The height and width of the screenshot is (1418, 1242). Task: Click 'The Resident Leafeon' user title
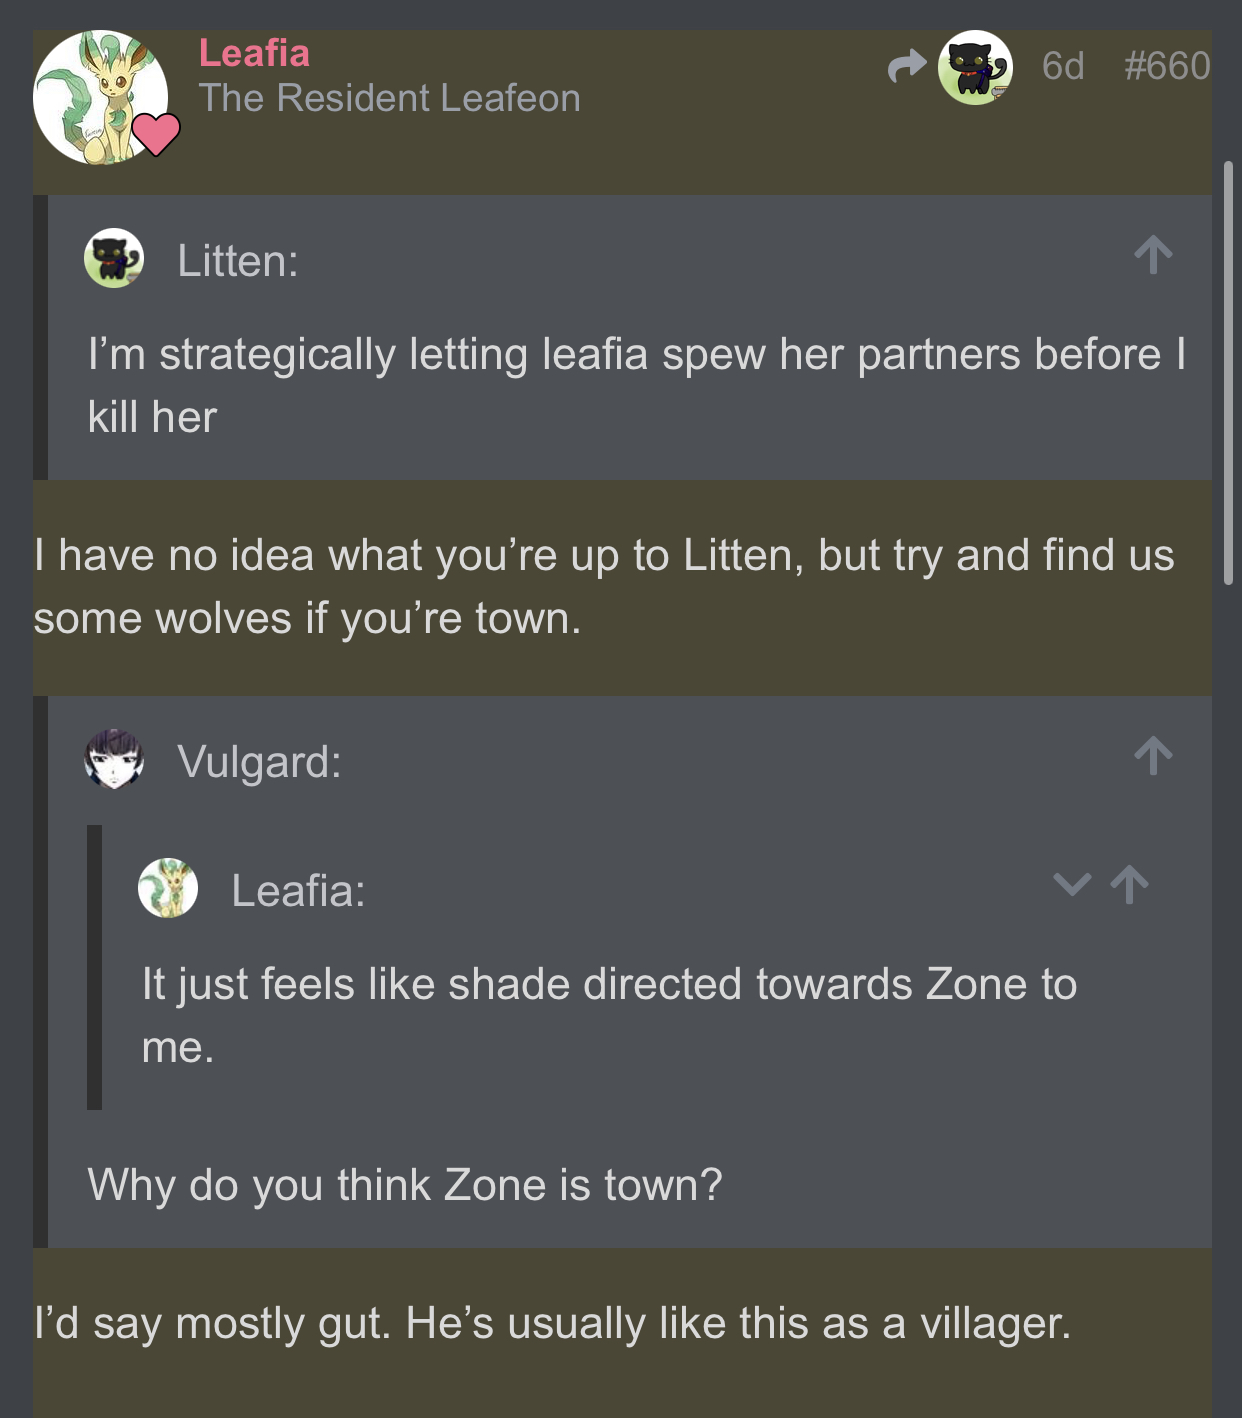(389, 98)
